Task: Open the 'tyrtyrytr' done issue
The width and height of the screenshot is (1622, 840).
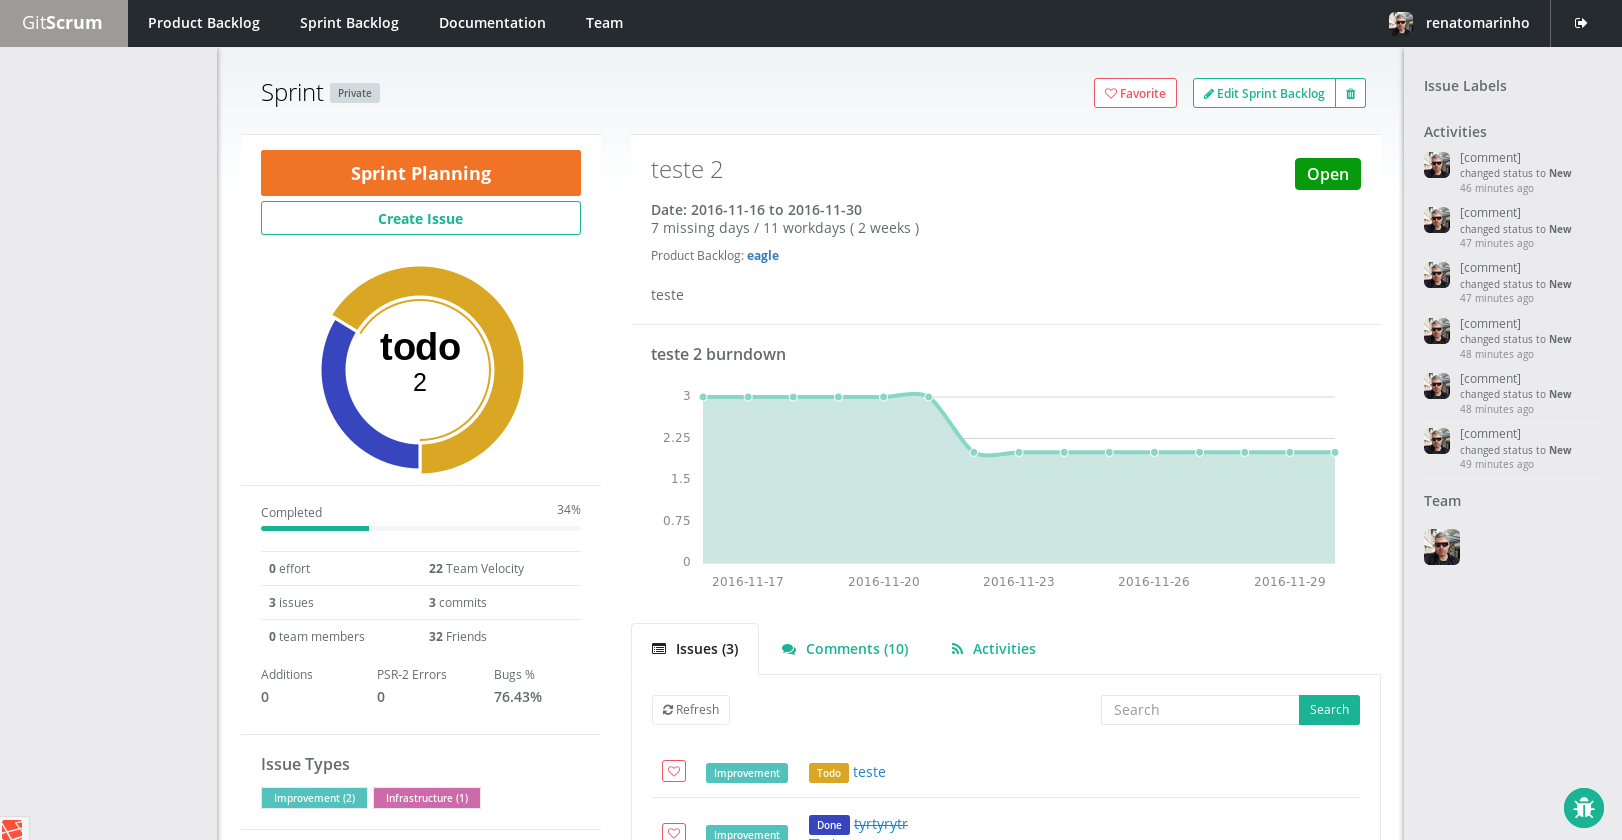Action: pos(881,824)
